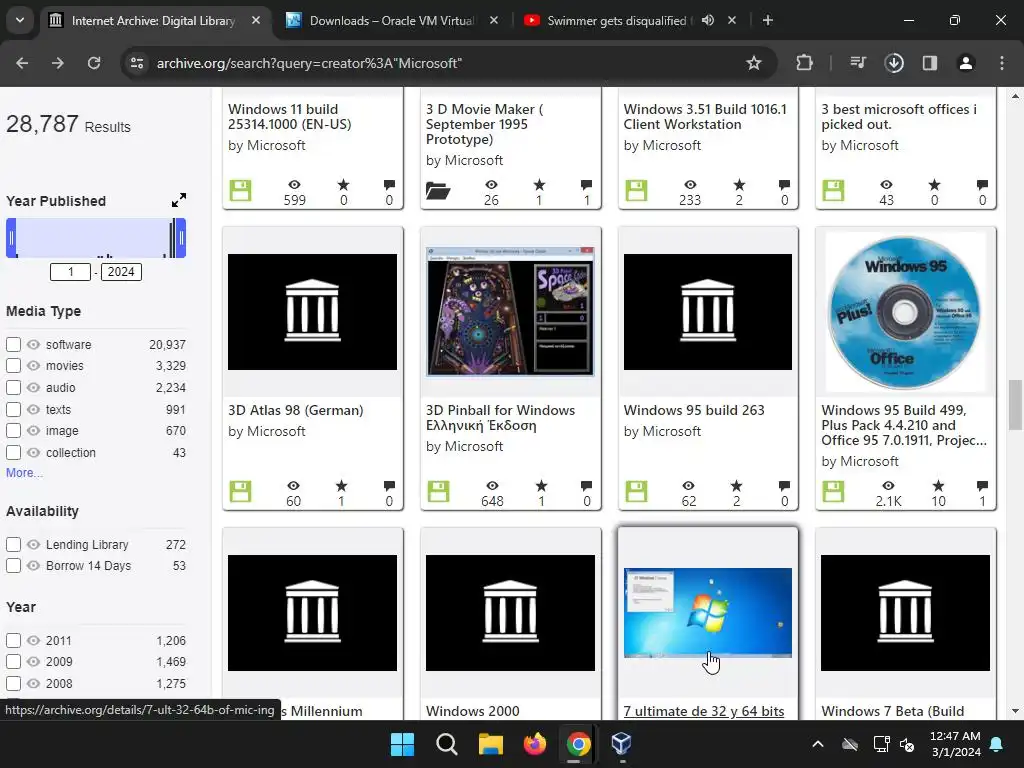Open the media control icon in toolbar
1024x768 pixels.
(x=858, y=63)
